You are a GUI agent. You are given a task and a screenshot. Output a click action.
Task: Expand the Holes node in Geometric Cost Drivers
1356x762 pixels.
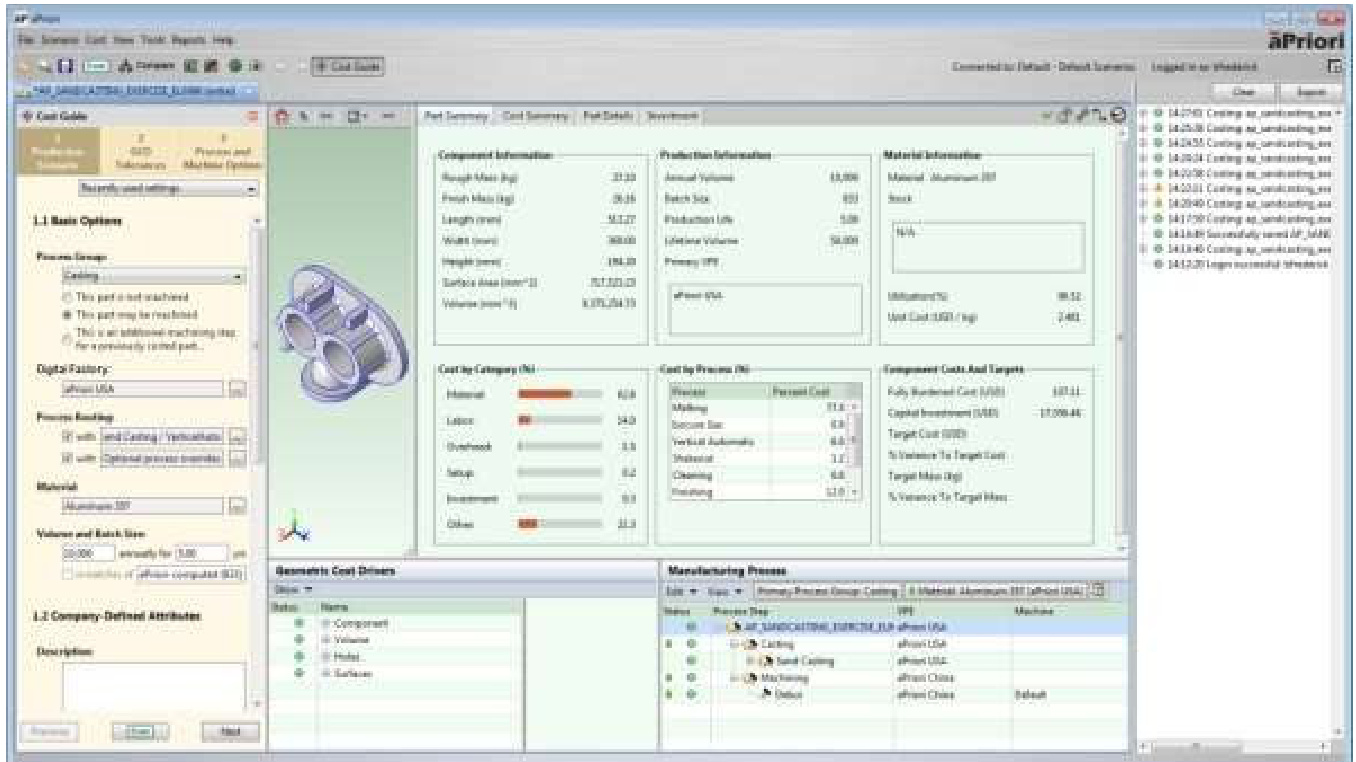pos(325,657)
